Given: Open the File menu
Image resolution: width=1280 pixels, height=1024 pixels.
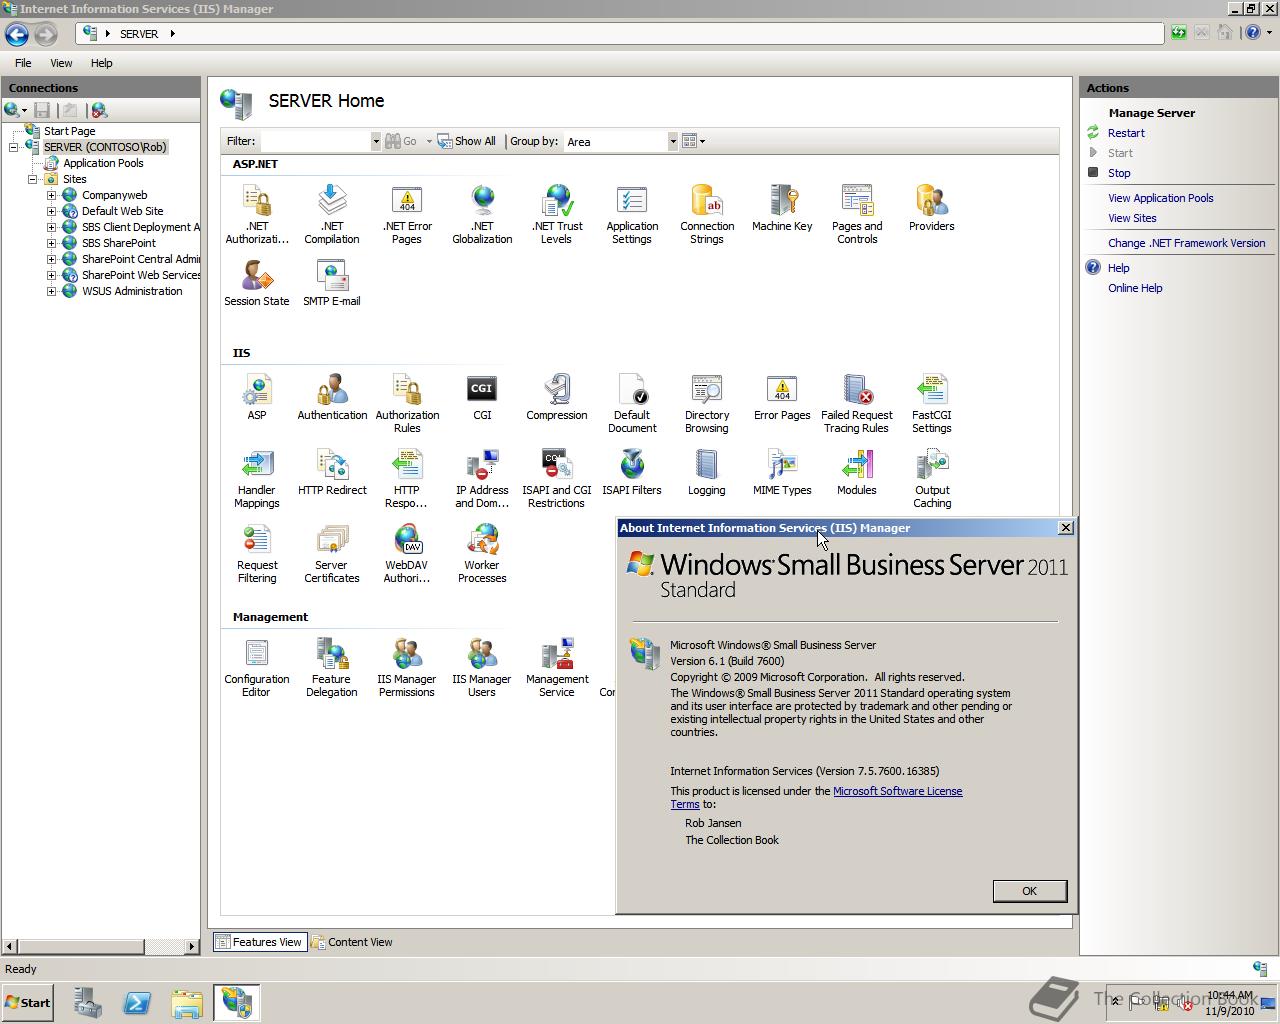Looking at the screenshot, I should [x=23, y=63].
